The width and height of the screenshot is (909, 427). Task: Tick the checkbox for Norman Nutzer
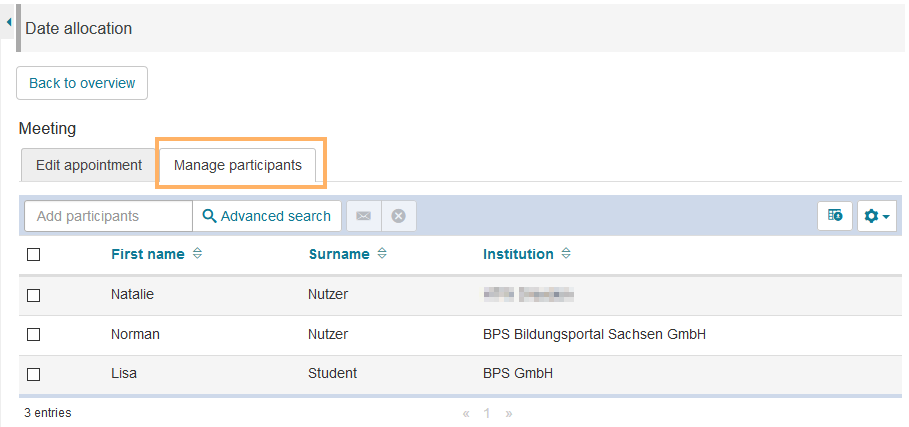coord(34,334)
